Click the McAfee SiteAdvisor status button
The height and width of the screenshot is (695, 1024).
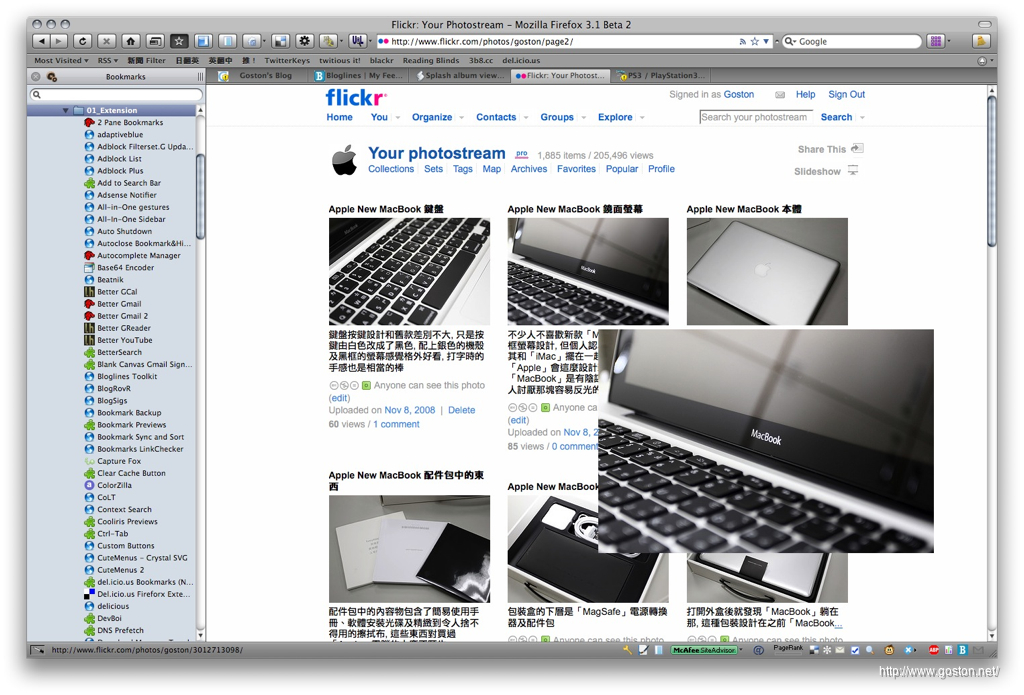pyautogui.click(x=704, y=650)
